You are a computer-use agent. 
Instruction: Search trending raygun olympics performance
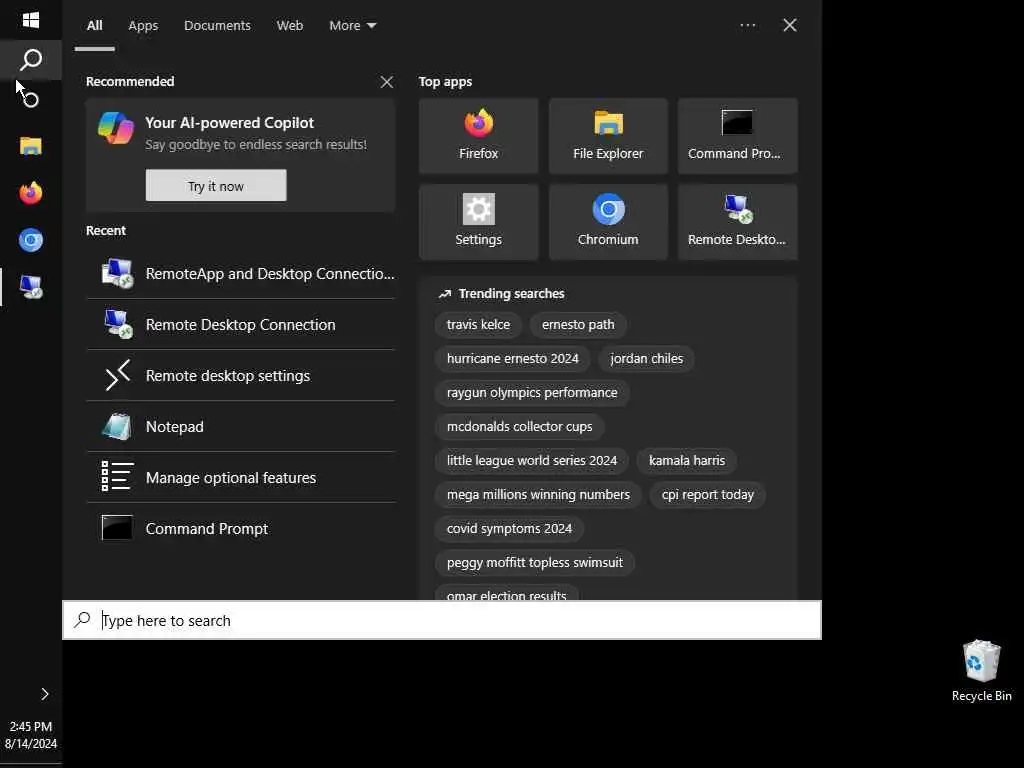point(532,392)
